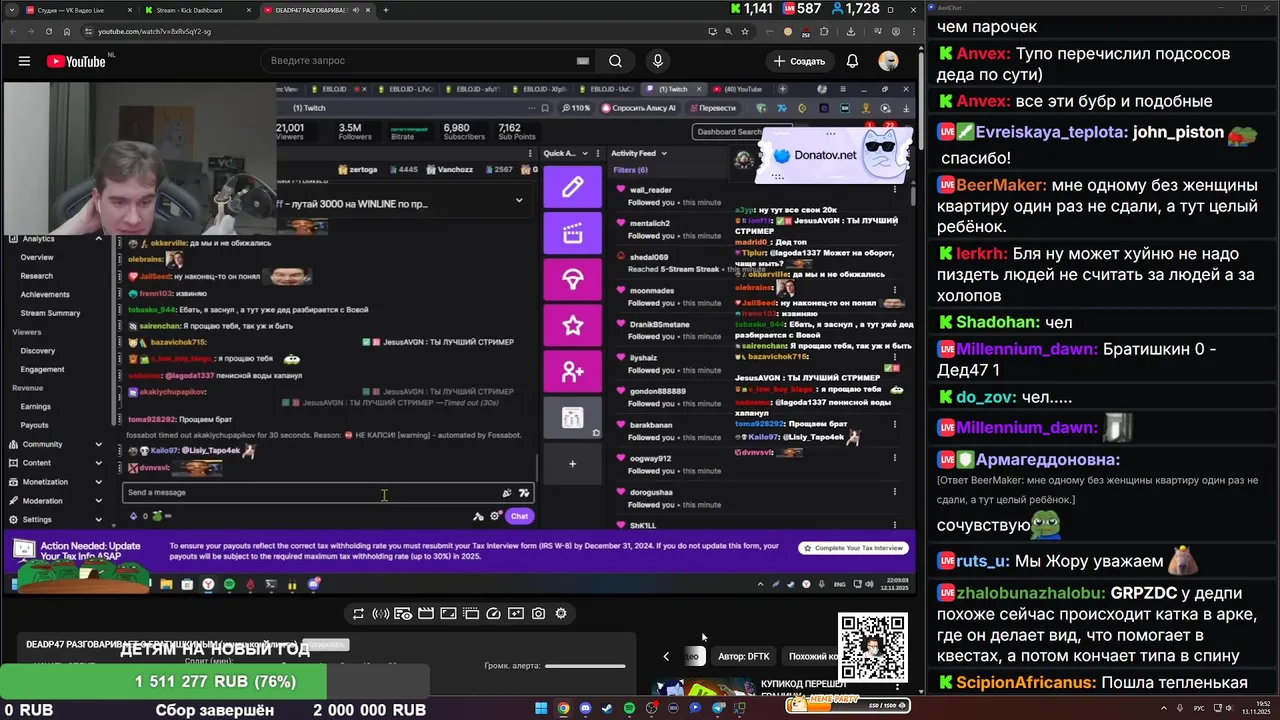Open the Windows Start button
This screenshot has height=720, width=1280.
pos(541,708)
